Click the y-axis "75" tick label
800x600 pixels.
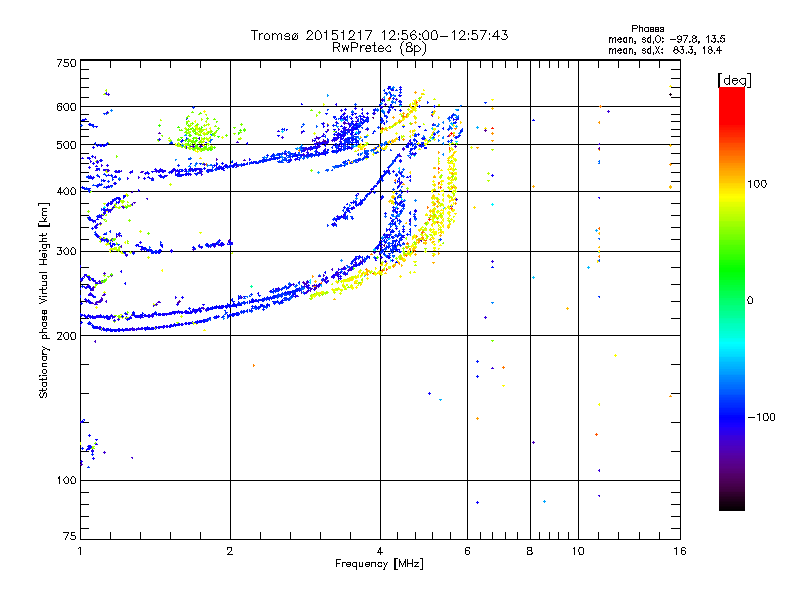point(70,536)
